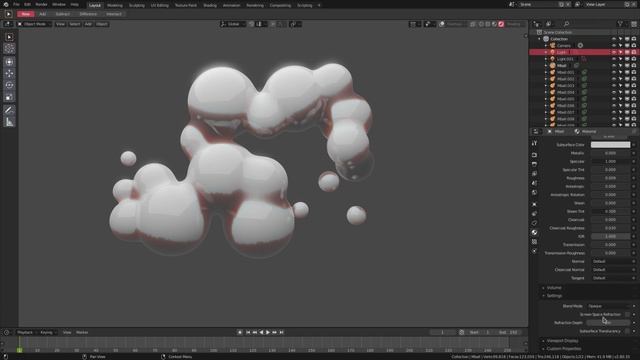Viewport: 640px width, 360px height.
Task: Open the Render menu
Action: tap(41, 4)
